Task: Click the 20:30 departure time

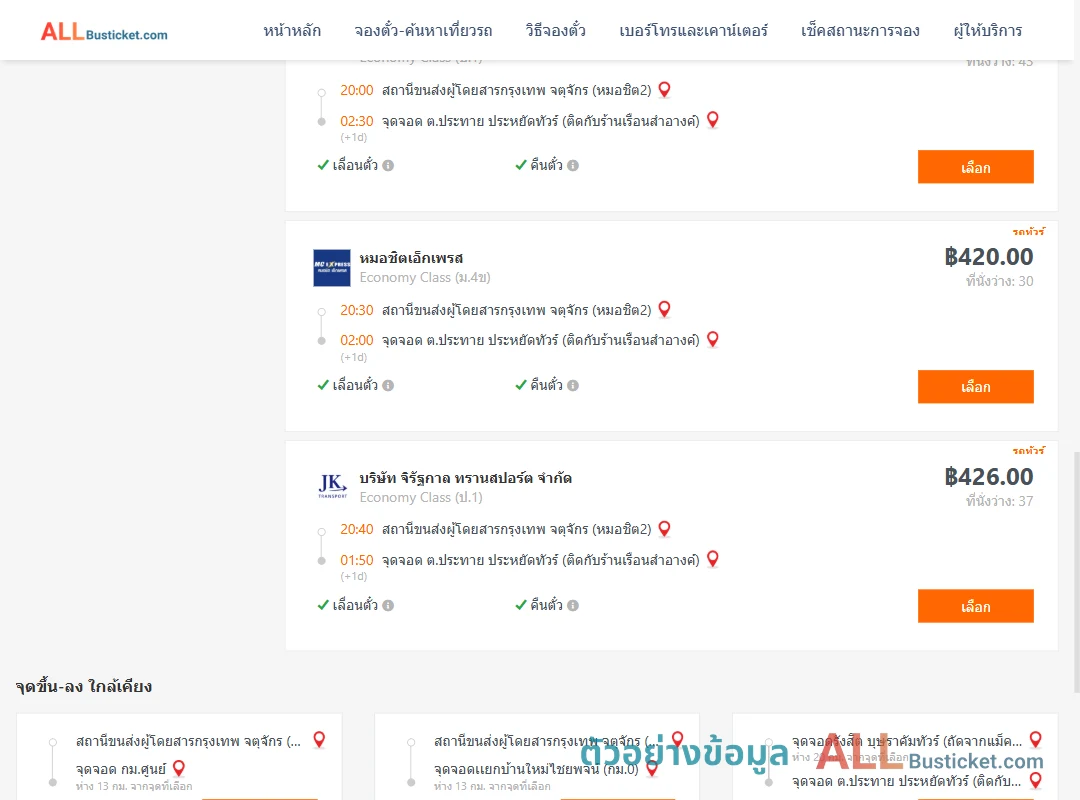Action: click(x=357, y=310)
